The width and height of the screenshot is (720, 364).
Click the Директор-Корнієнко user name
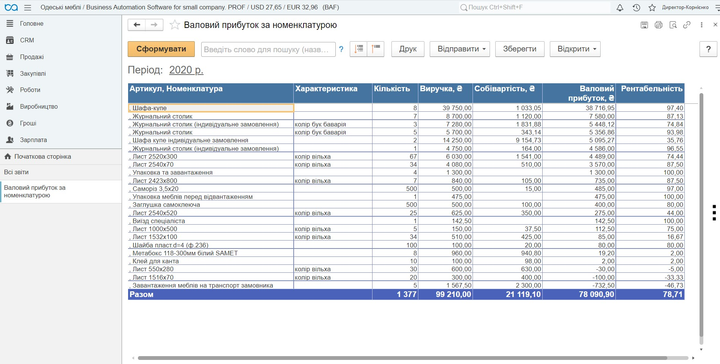(x=687, y=7)
